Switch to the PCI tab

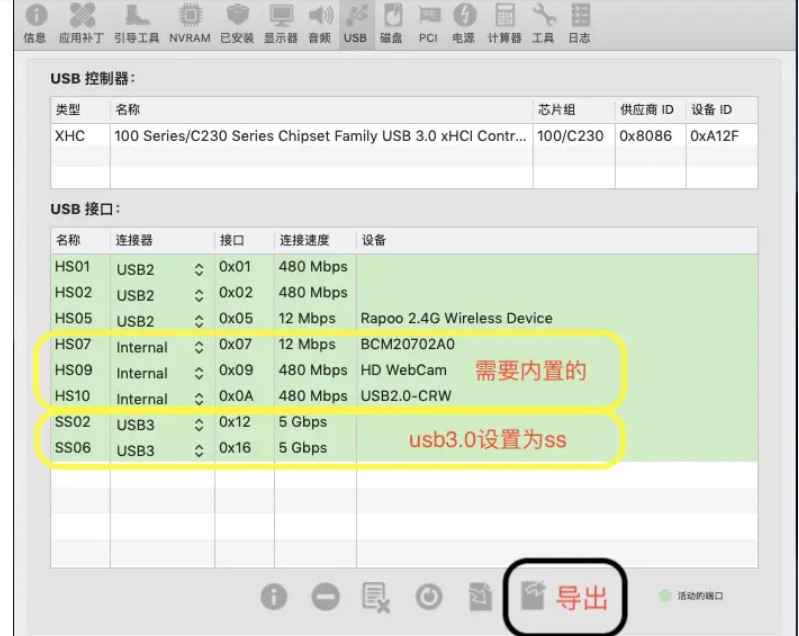point(428,24)
